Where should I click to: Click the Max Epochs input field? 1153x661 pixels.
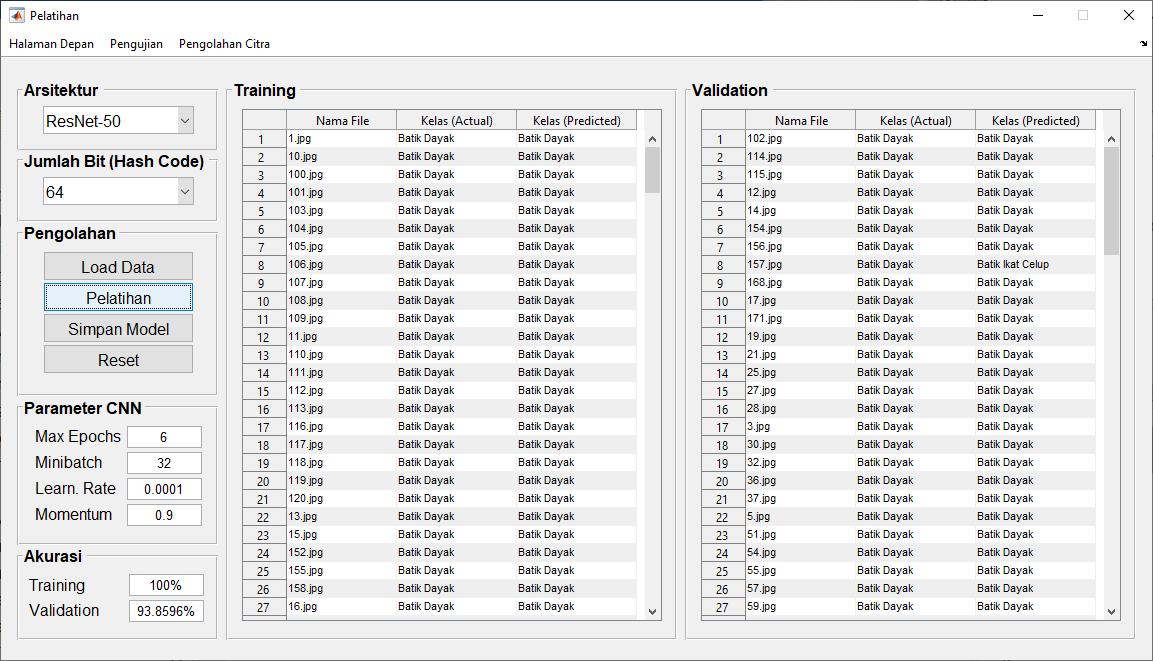click(x=164, y=437)
